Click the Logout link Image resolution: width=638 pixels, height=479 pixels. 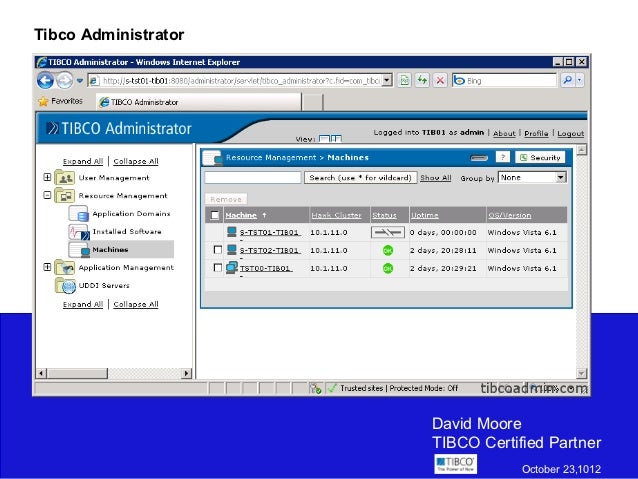pos(570,133)
